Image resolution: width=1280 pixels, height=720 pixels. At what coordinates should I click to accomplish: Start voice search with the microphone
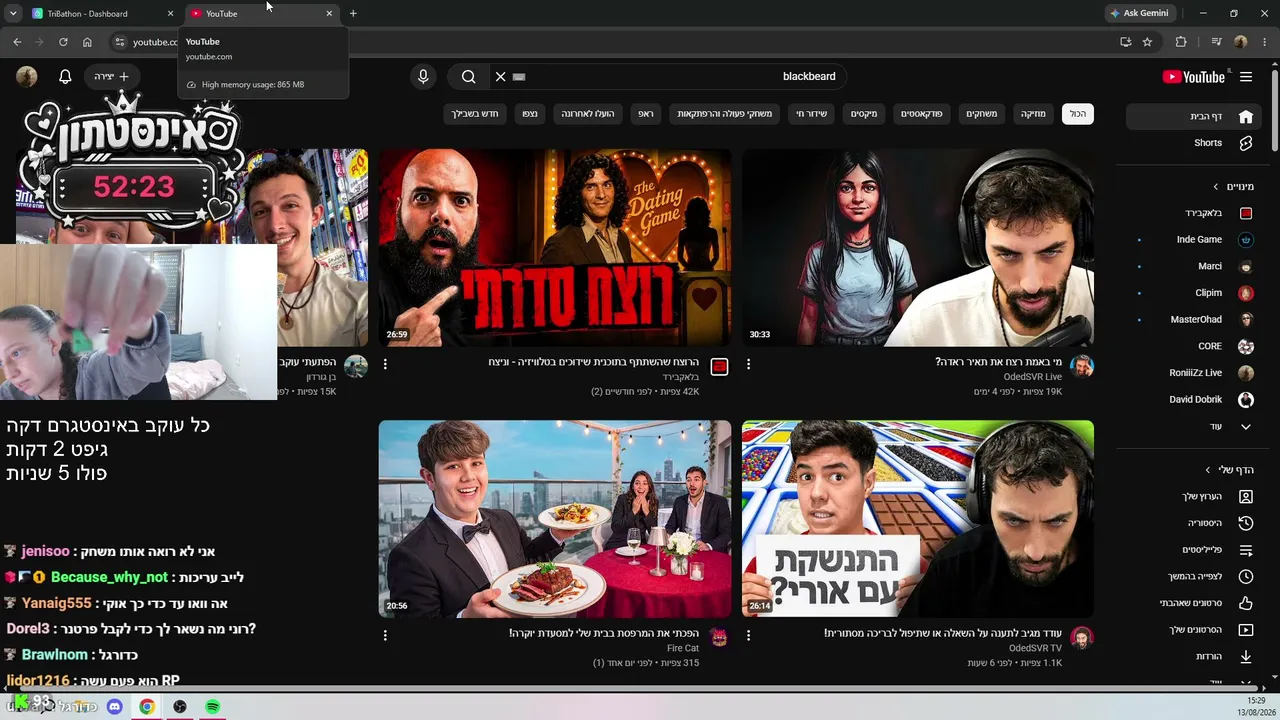point(423,77)
